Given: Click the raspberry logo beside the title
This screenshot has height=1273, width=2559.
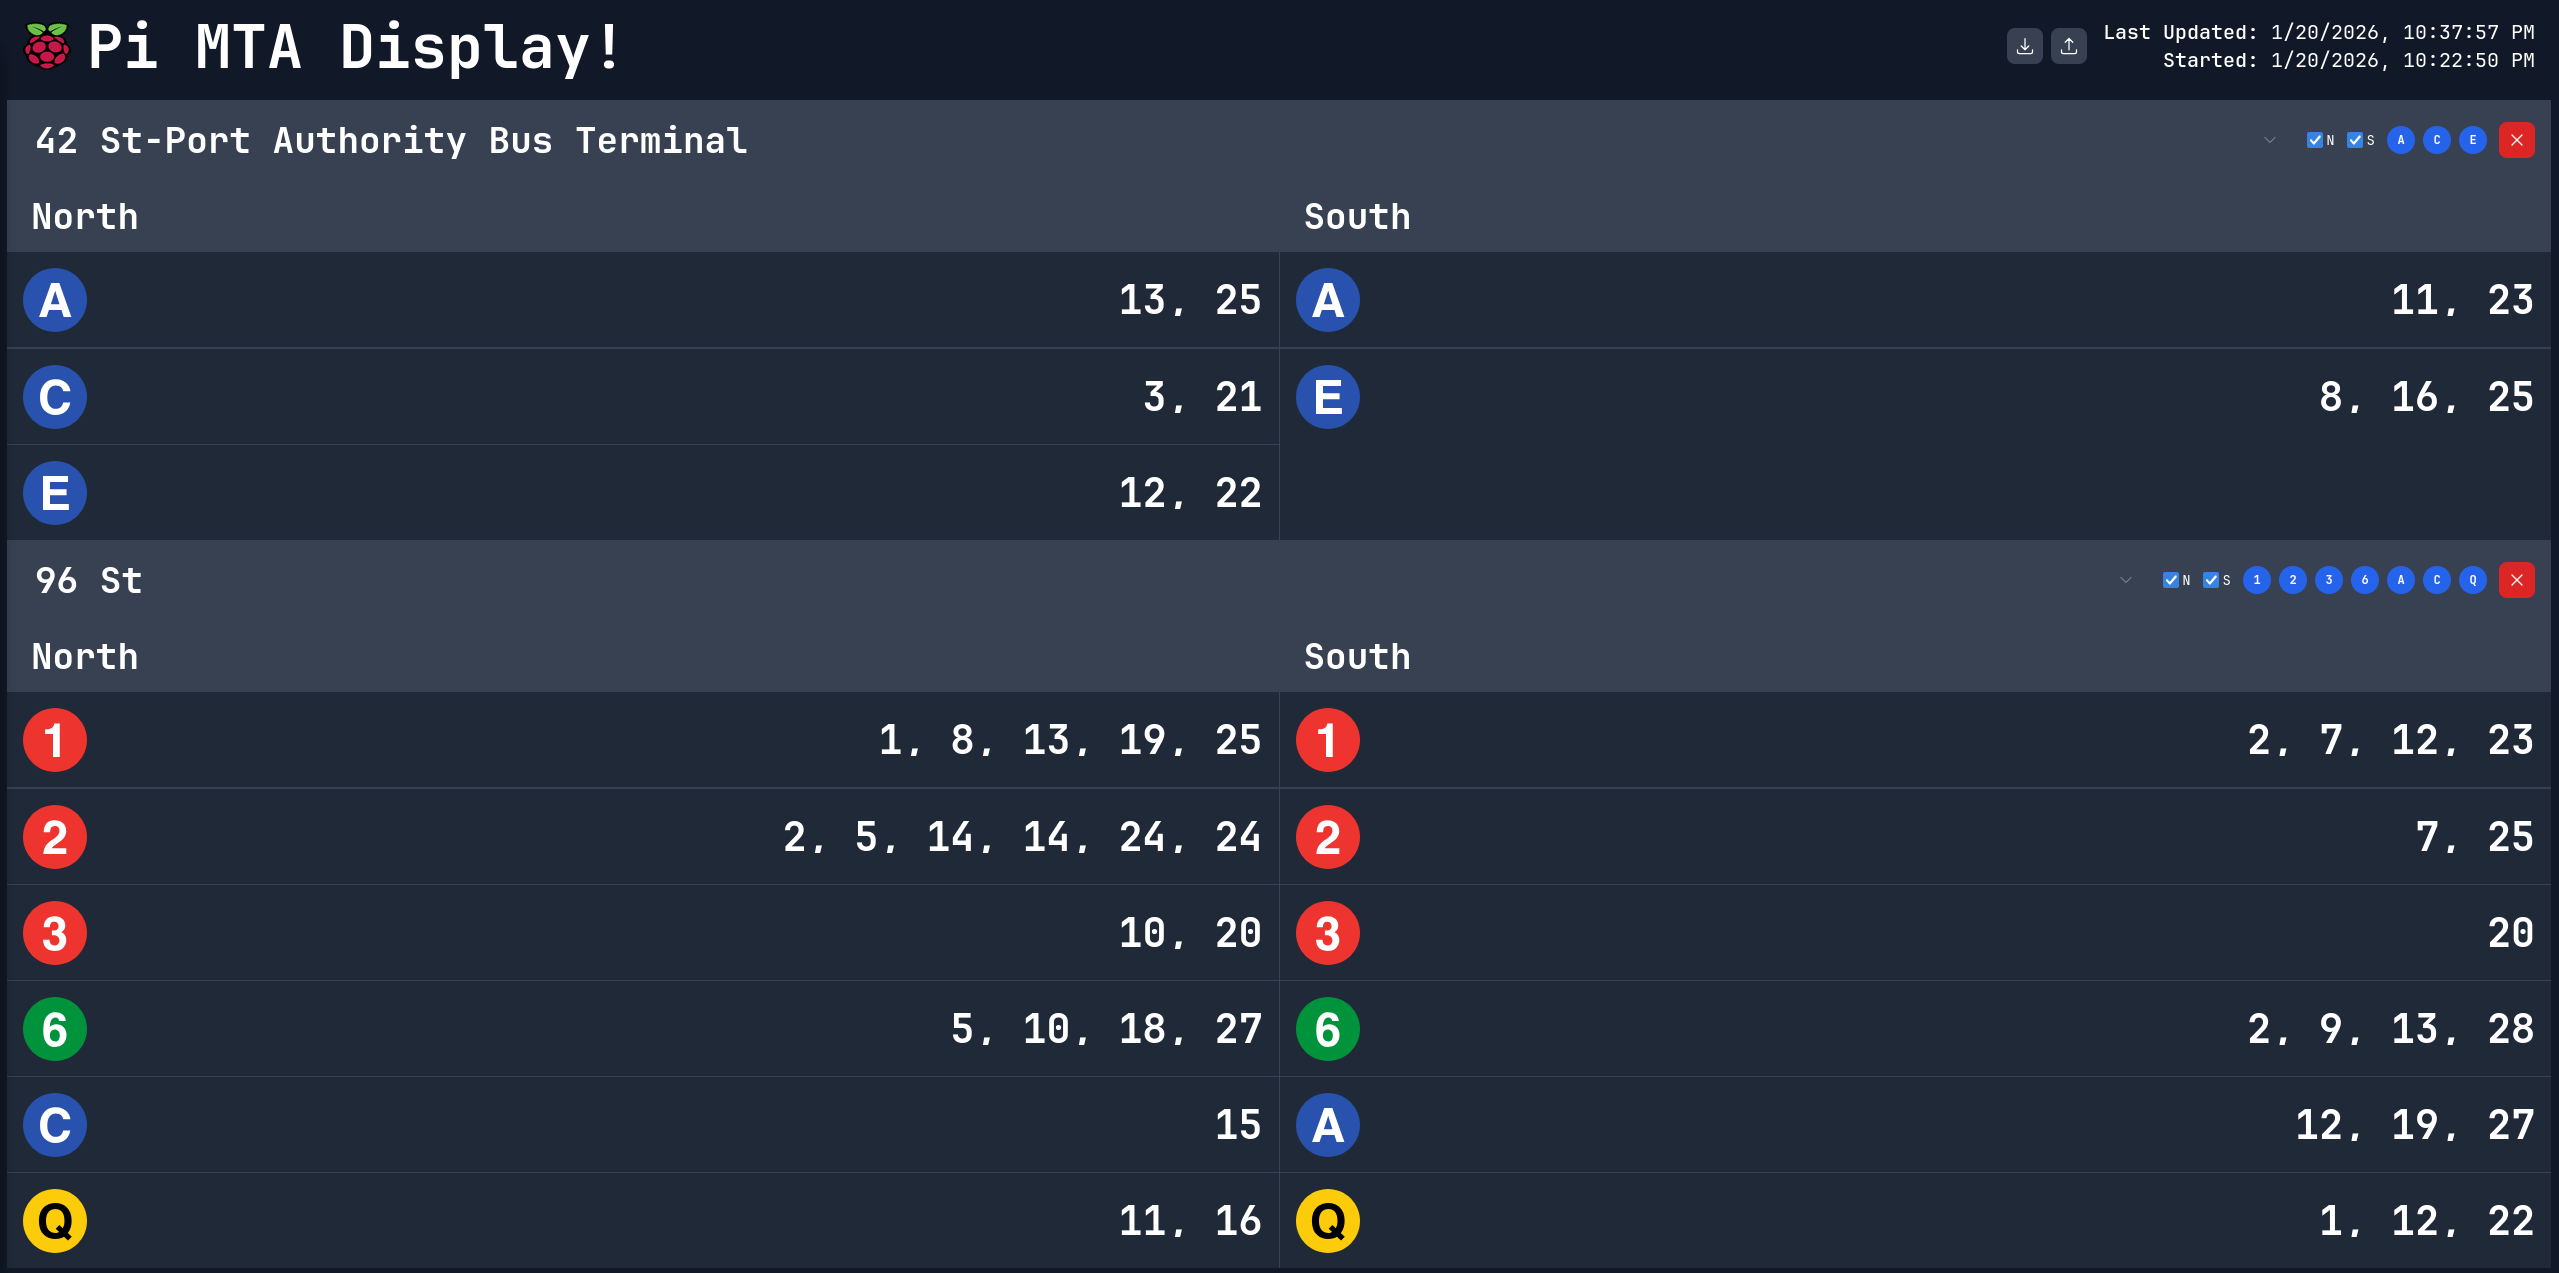Looking at the screenshot, I should [x=46, y=46].
